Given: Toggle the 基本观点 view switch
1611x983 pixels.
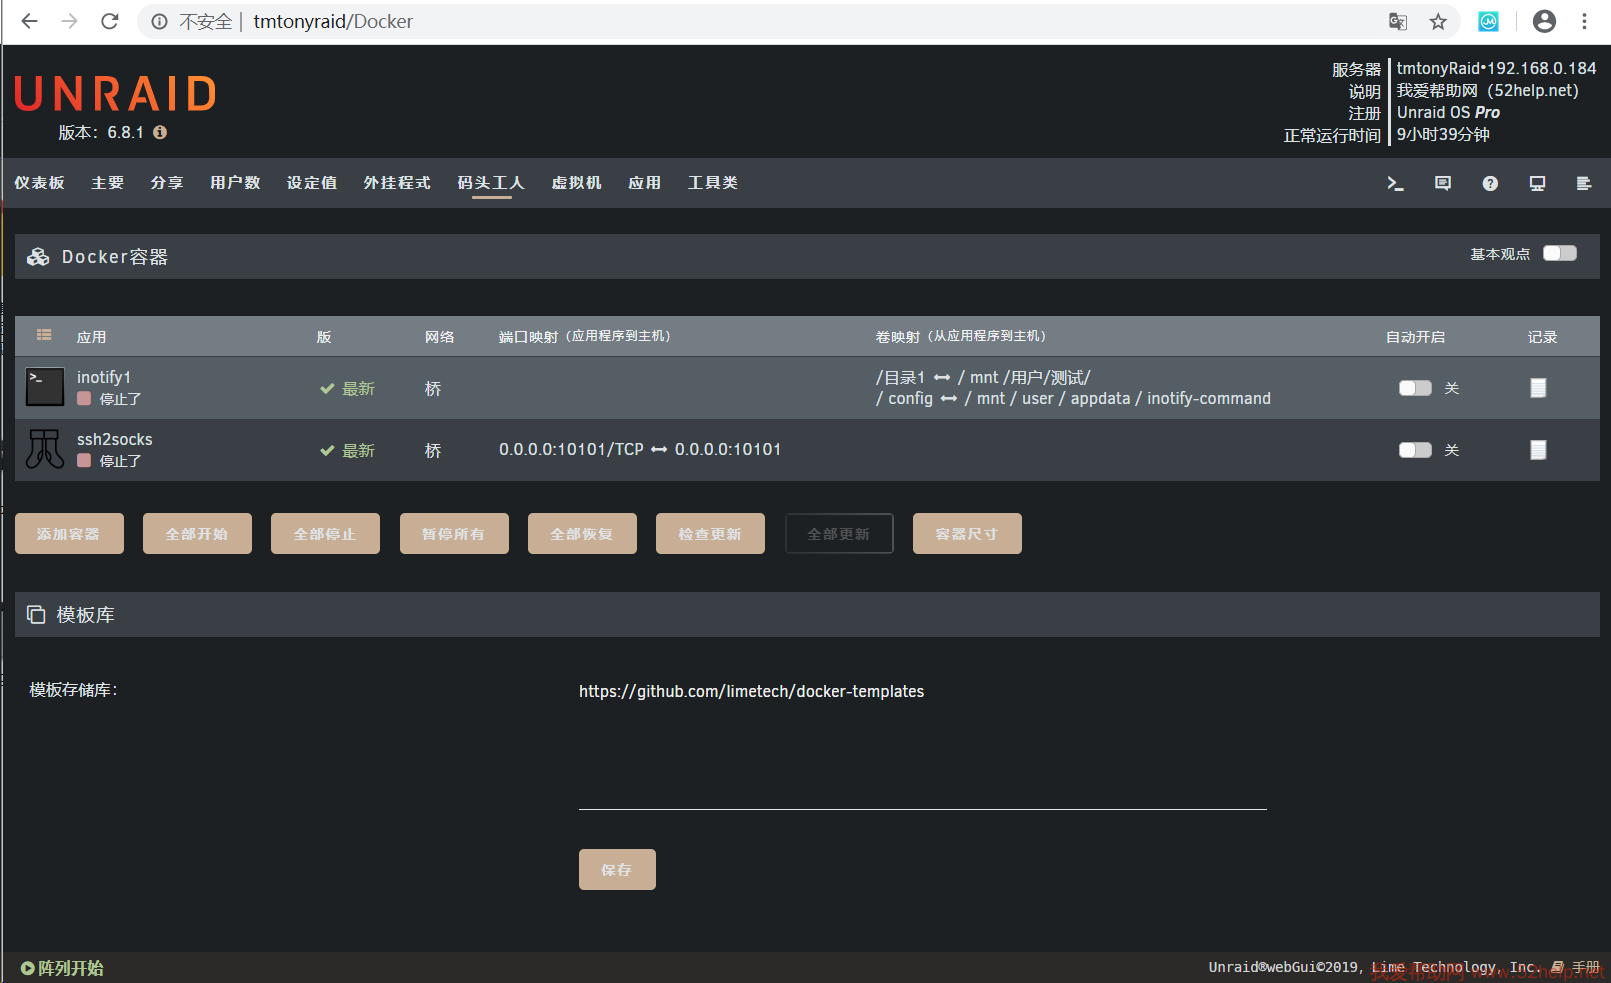Looking at the screenshot, I should click(1559, 254).
